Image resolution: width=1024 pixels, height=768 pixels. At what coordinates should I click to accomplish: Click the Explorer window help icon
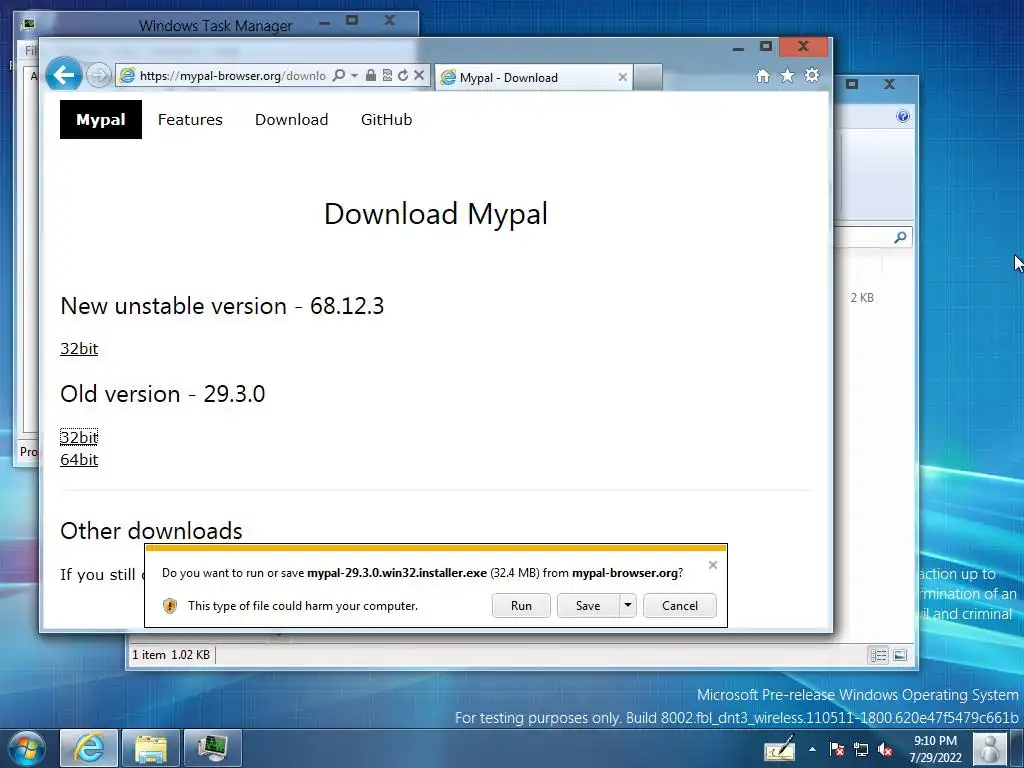(903, 116)
